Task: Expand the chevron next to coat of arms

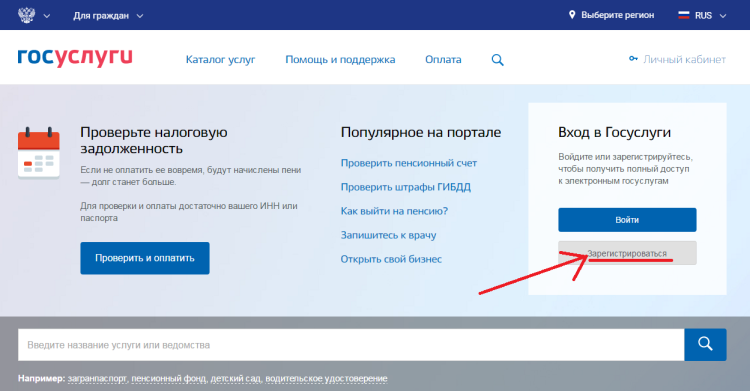Action: pos(47,16)
